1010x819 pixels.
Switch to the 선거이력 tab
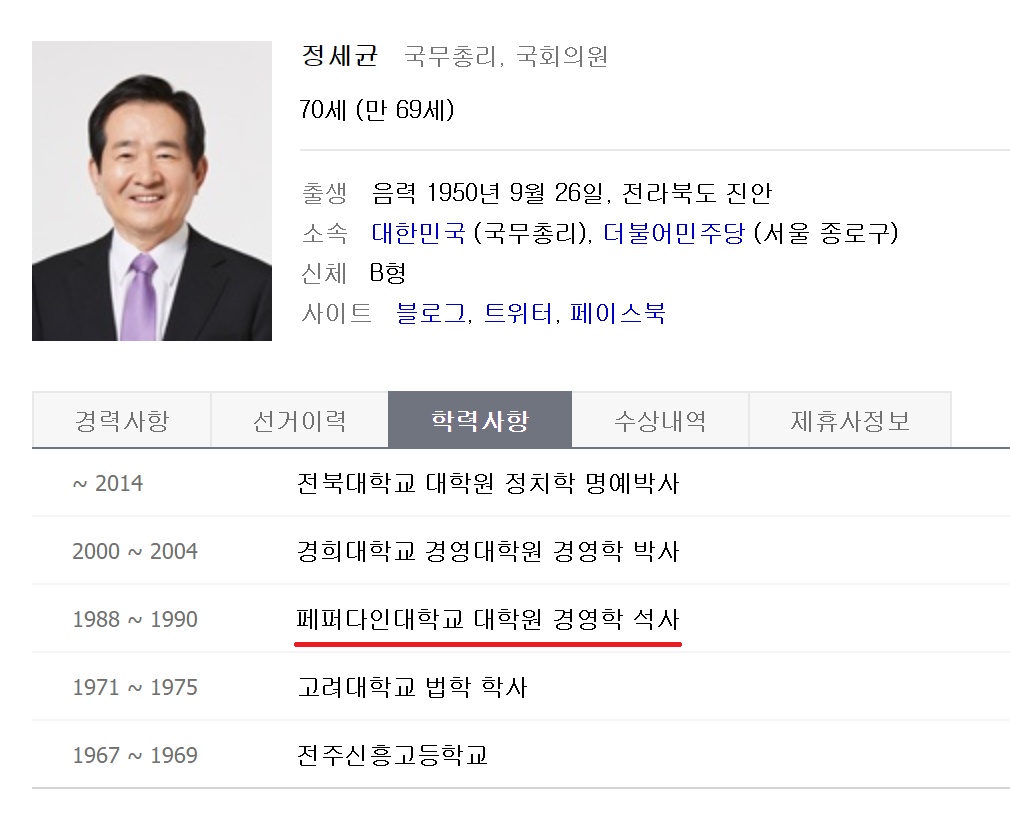(x=299, y=420)
